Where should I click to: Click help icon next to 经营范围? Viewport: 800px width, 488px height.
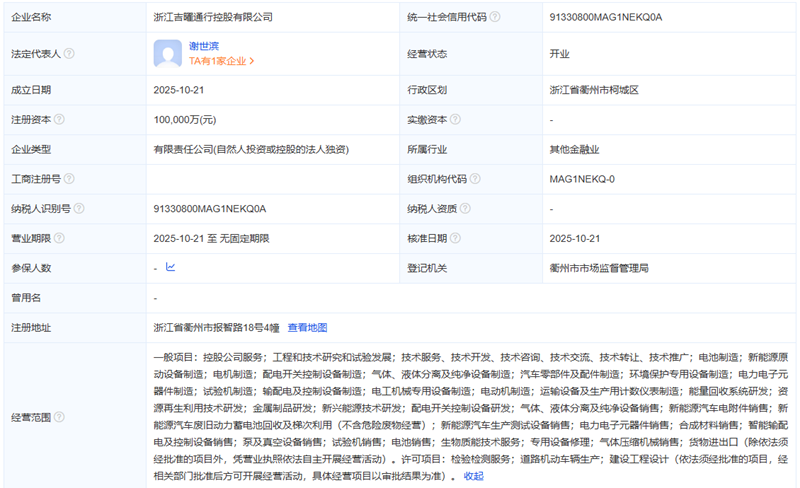[58, 416]
